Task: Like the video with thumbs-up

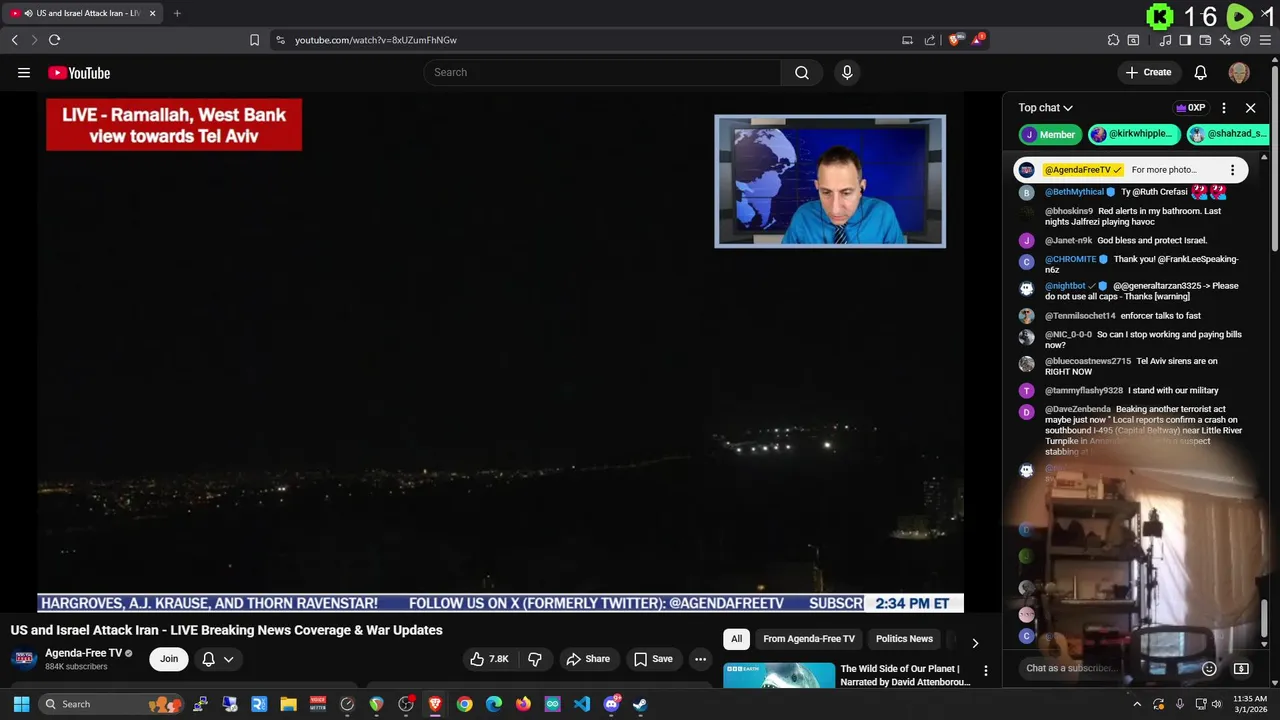Action: (x=489, y=659)
